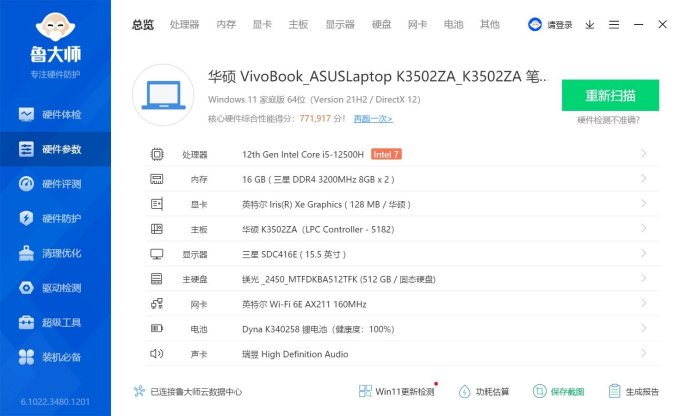This screenshot has width=680, height=416.
Task: Click 硬件检测不准确? link
Action: coord(608,120)
